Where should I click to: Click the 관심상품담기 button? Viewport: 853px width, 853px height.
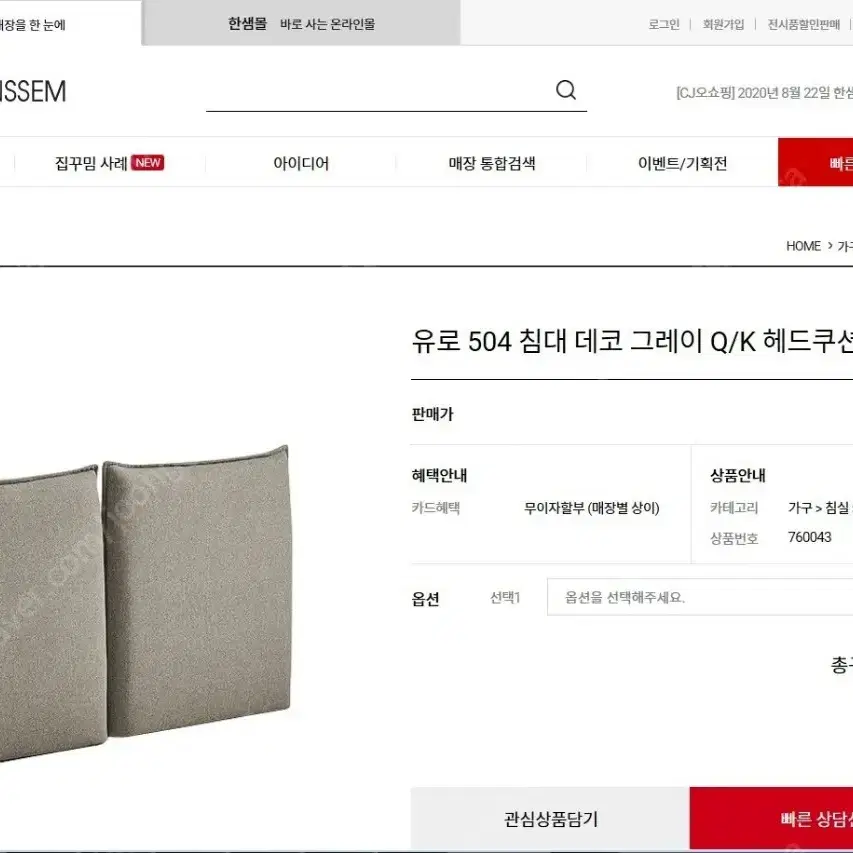point(550,819)
